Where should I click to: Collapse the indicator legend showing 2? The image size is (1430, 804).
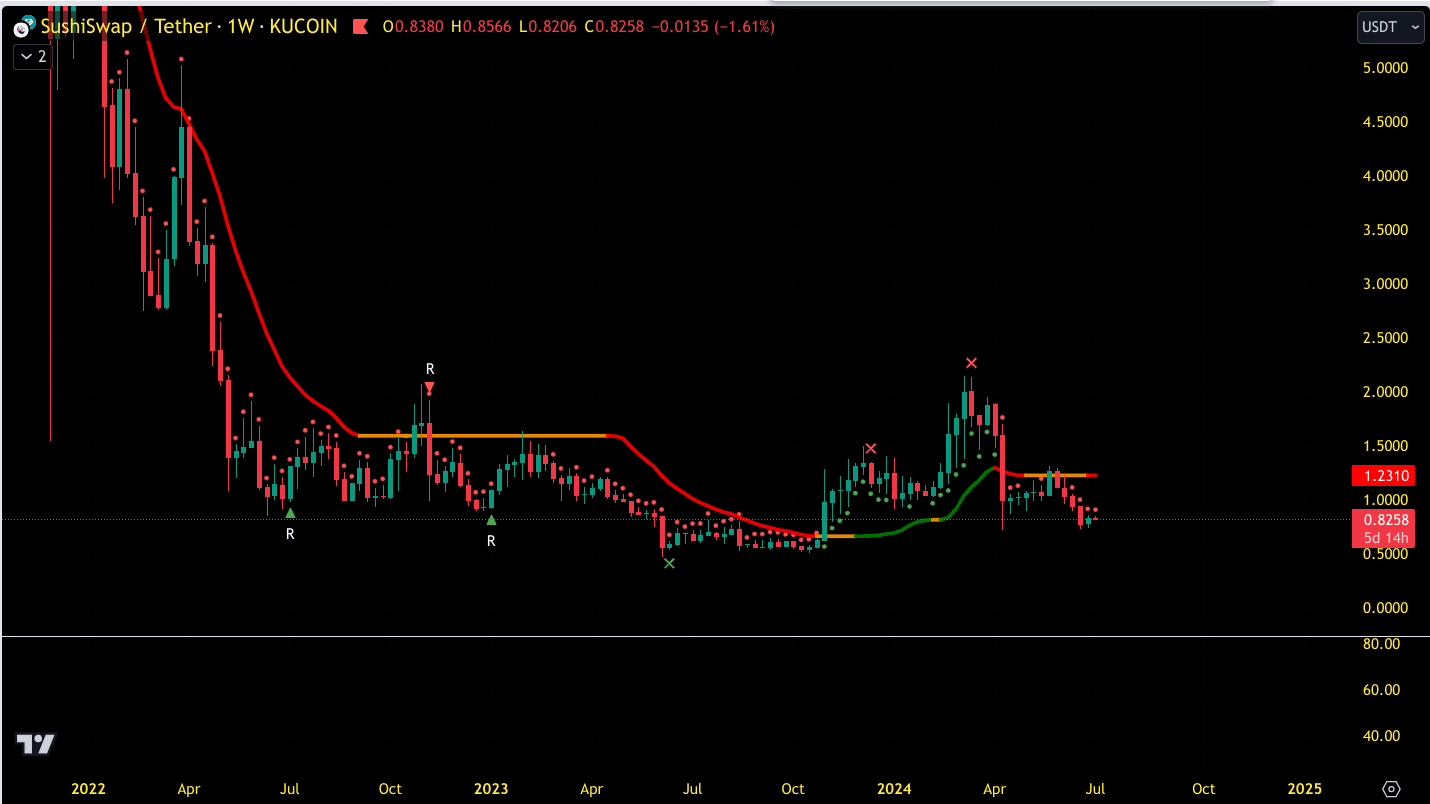pyautogui.click(x=31, y=57)
